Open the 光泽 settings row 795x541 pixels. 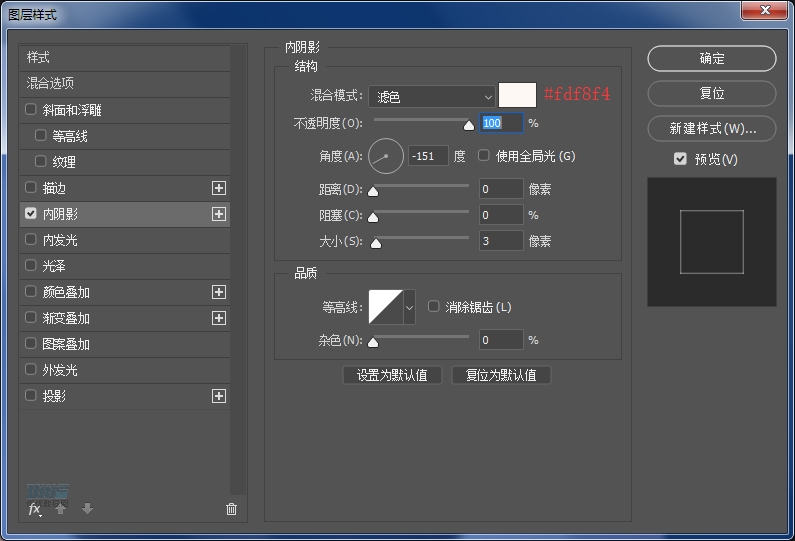point(125,266)
